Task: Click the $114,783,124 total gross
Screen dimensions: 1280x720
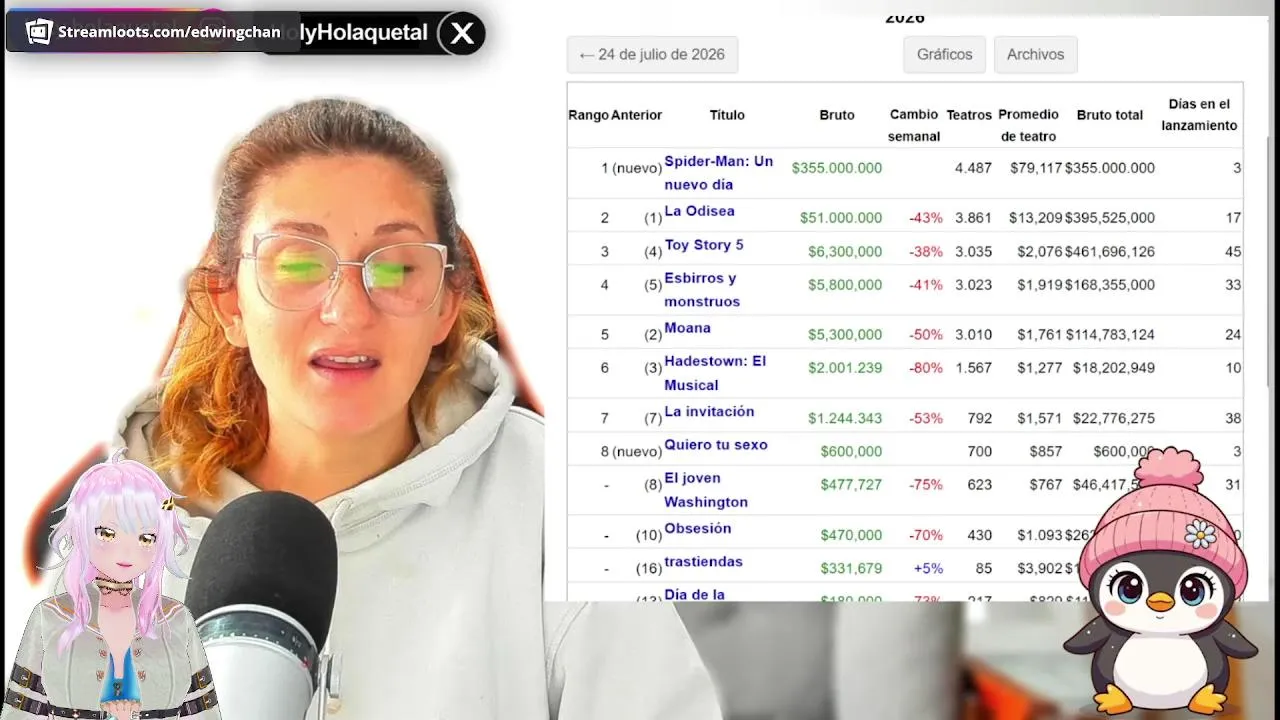Action: [1110, 335]
